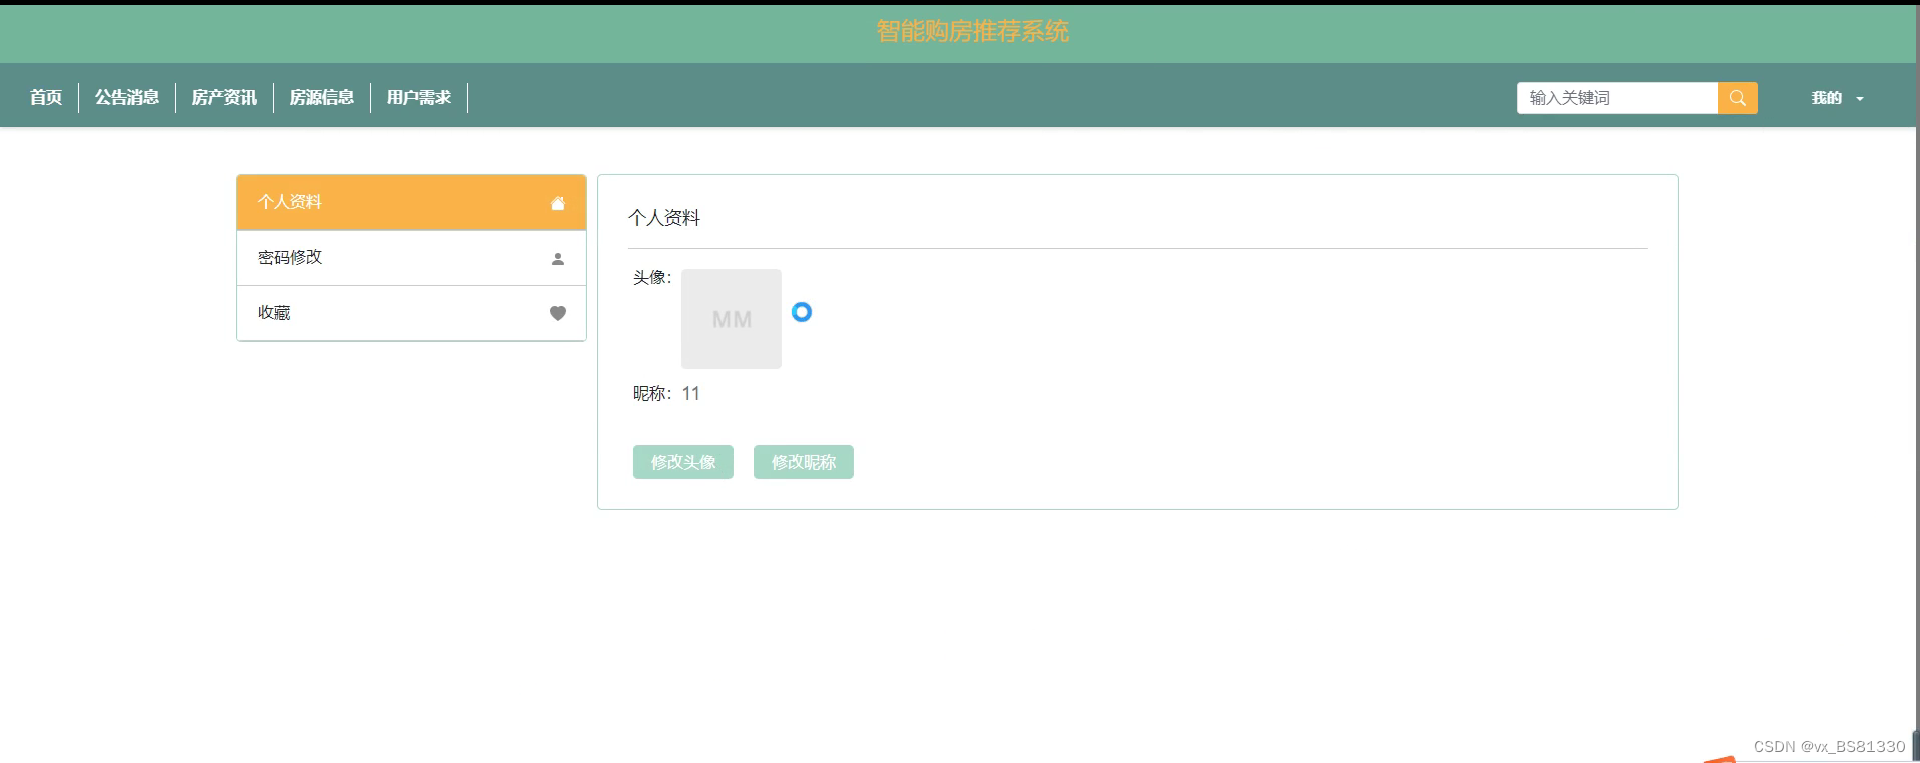The width and height of the screenshot is (1920, 763).
Task: Click the 头像: label
Action: pos(652,278)
